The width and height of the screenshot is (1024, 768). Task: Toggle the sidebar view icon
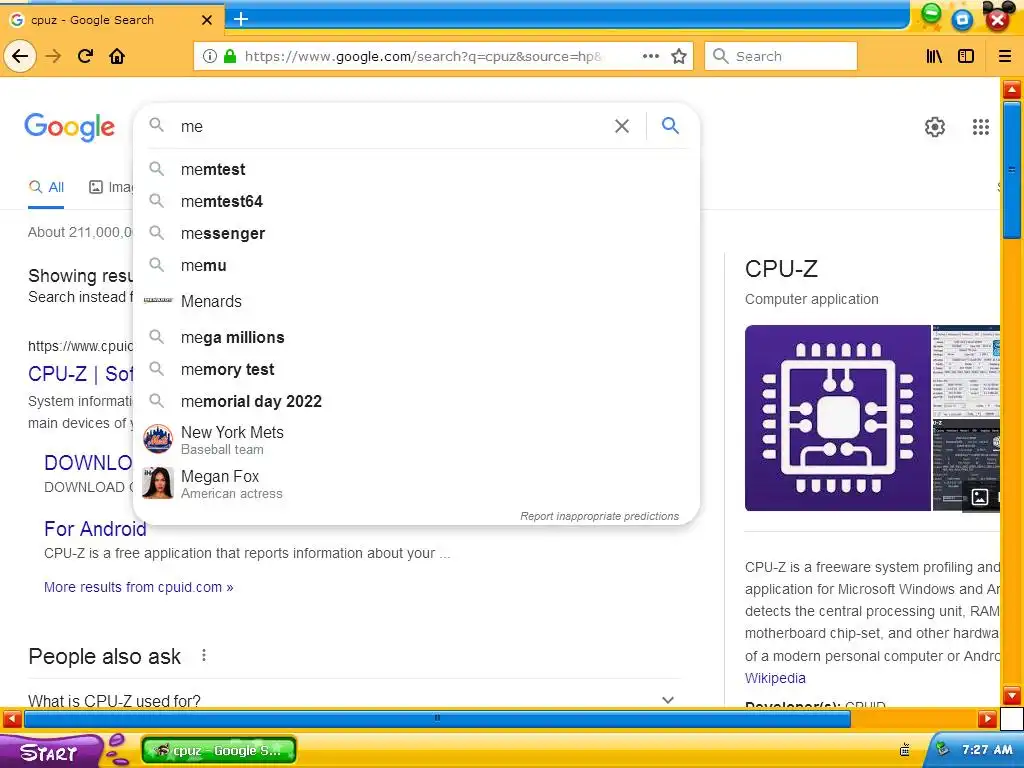point(966,56)
